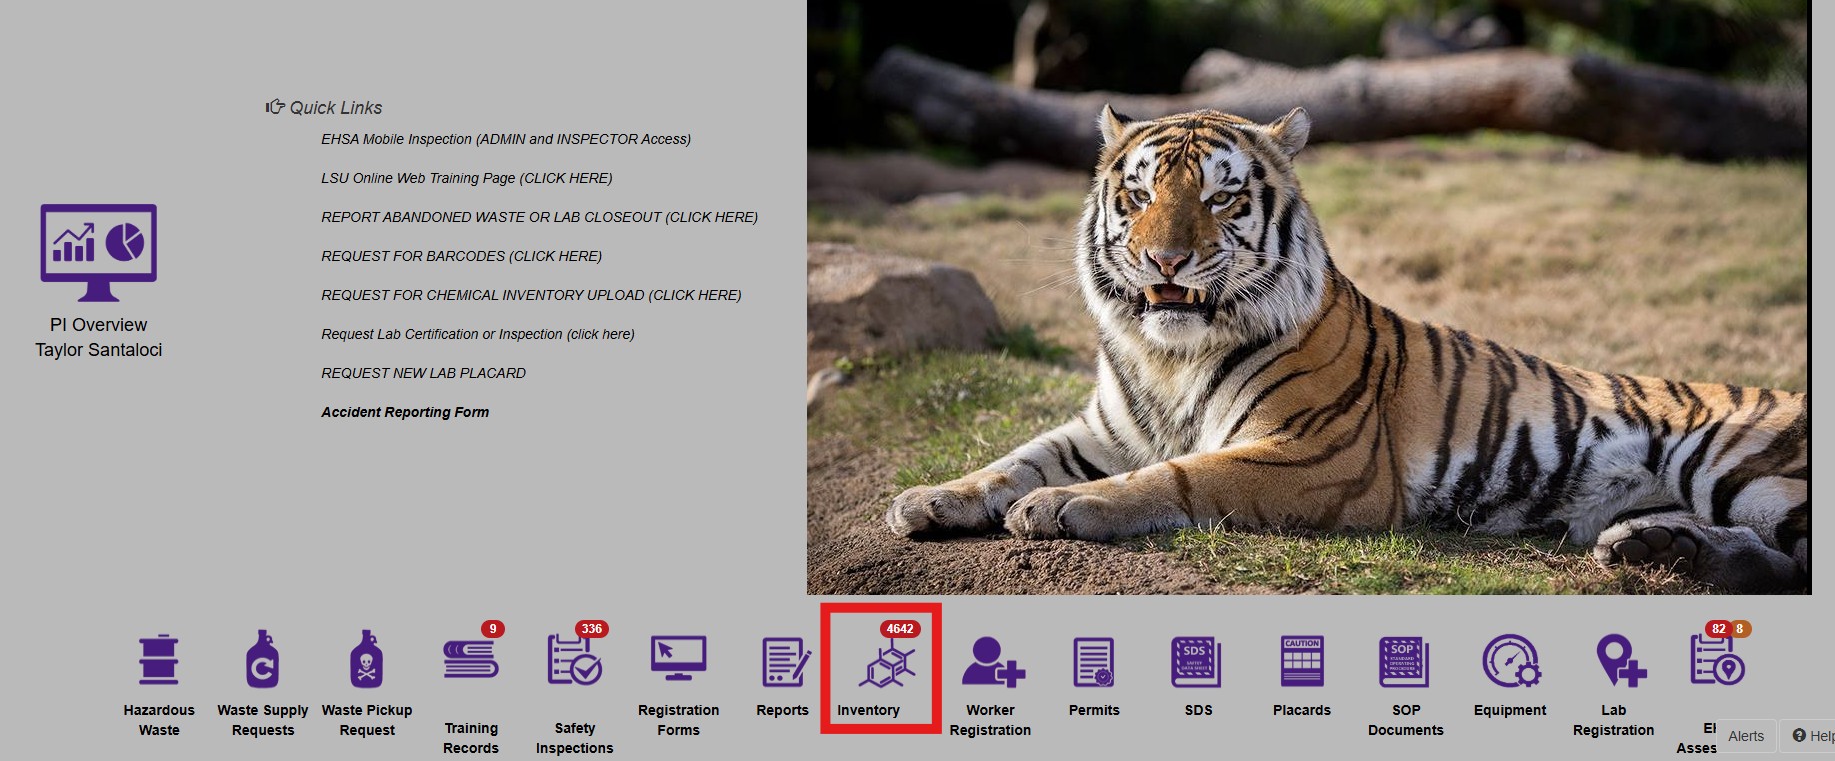Open the Accident Reporting Form link

405,412
